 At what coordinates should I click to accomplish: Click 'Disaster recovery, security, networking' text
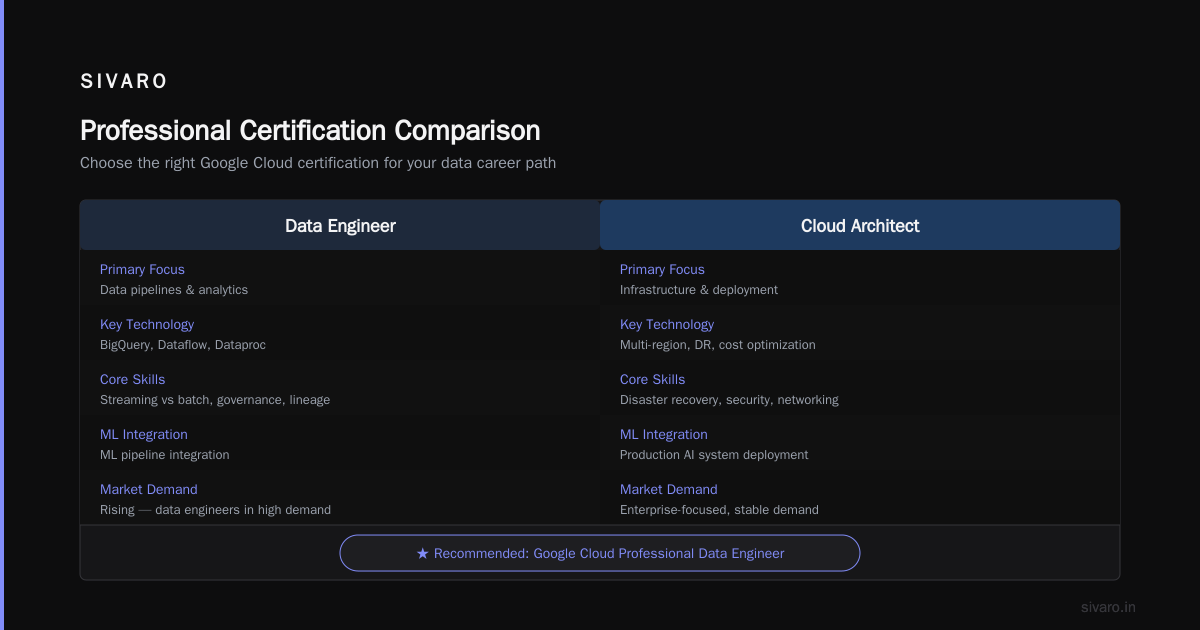point(729,400)
